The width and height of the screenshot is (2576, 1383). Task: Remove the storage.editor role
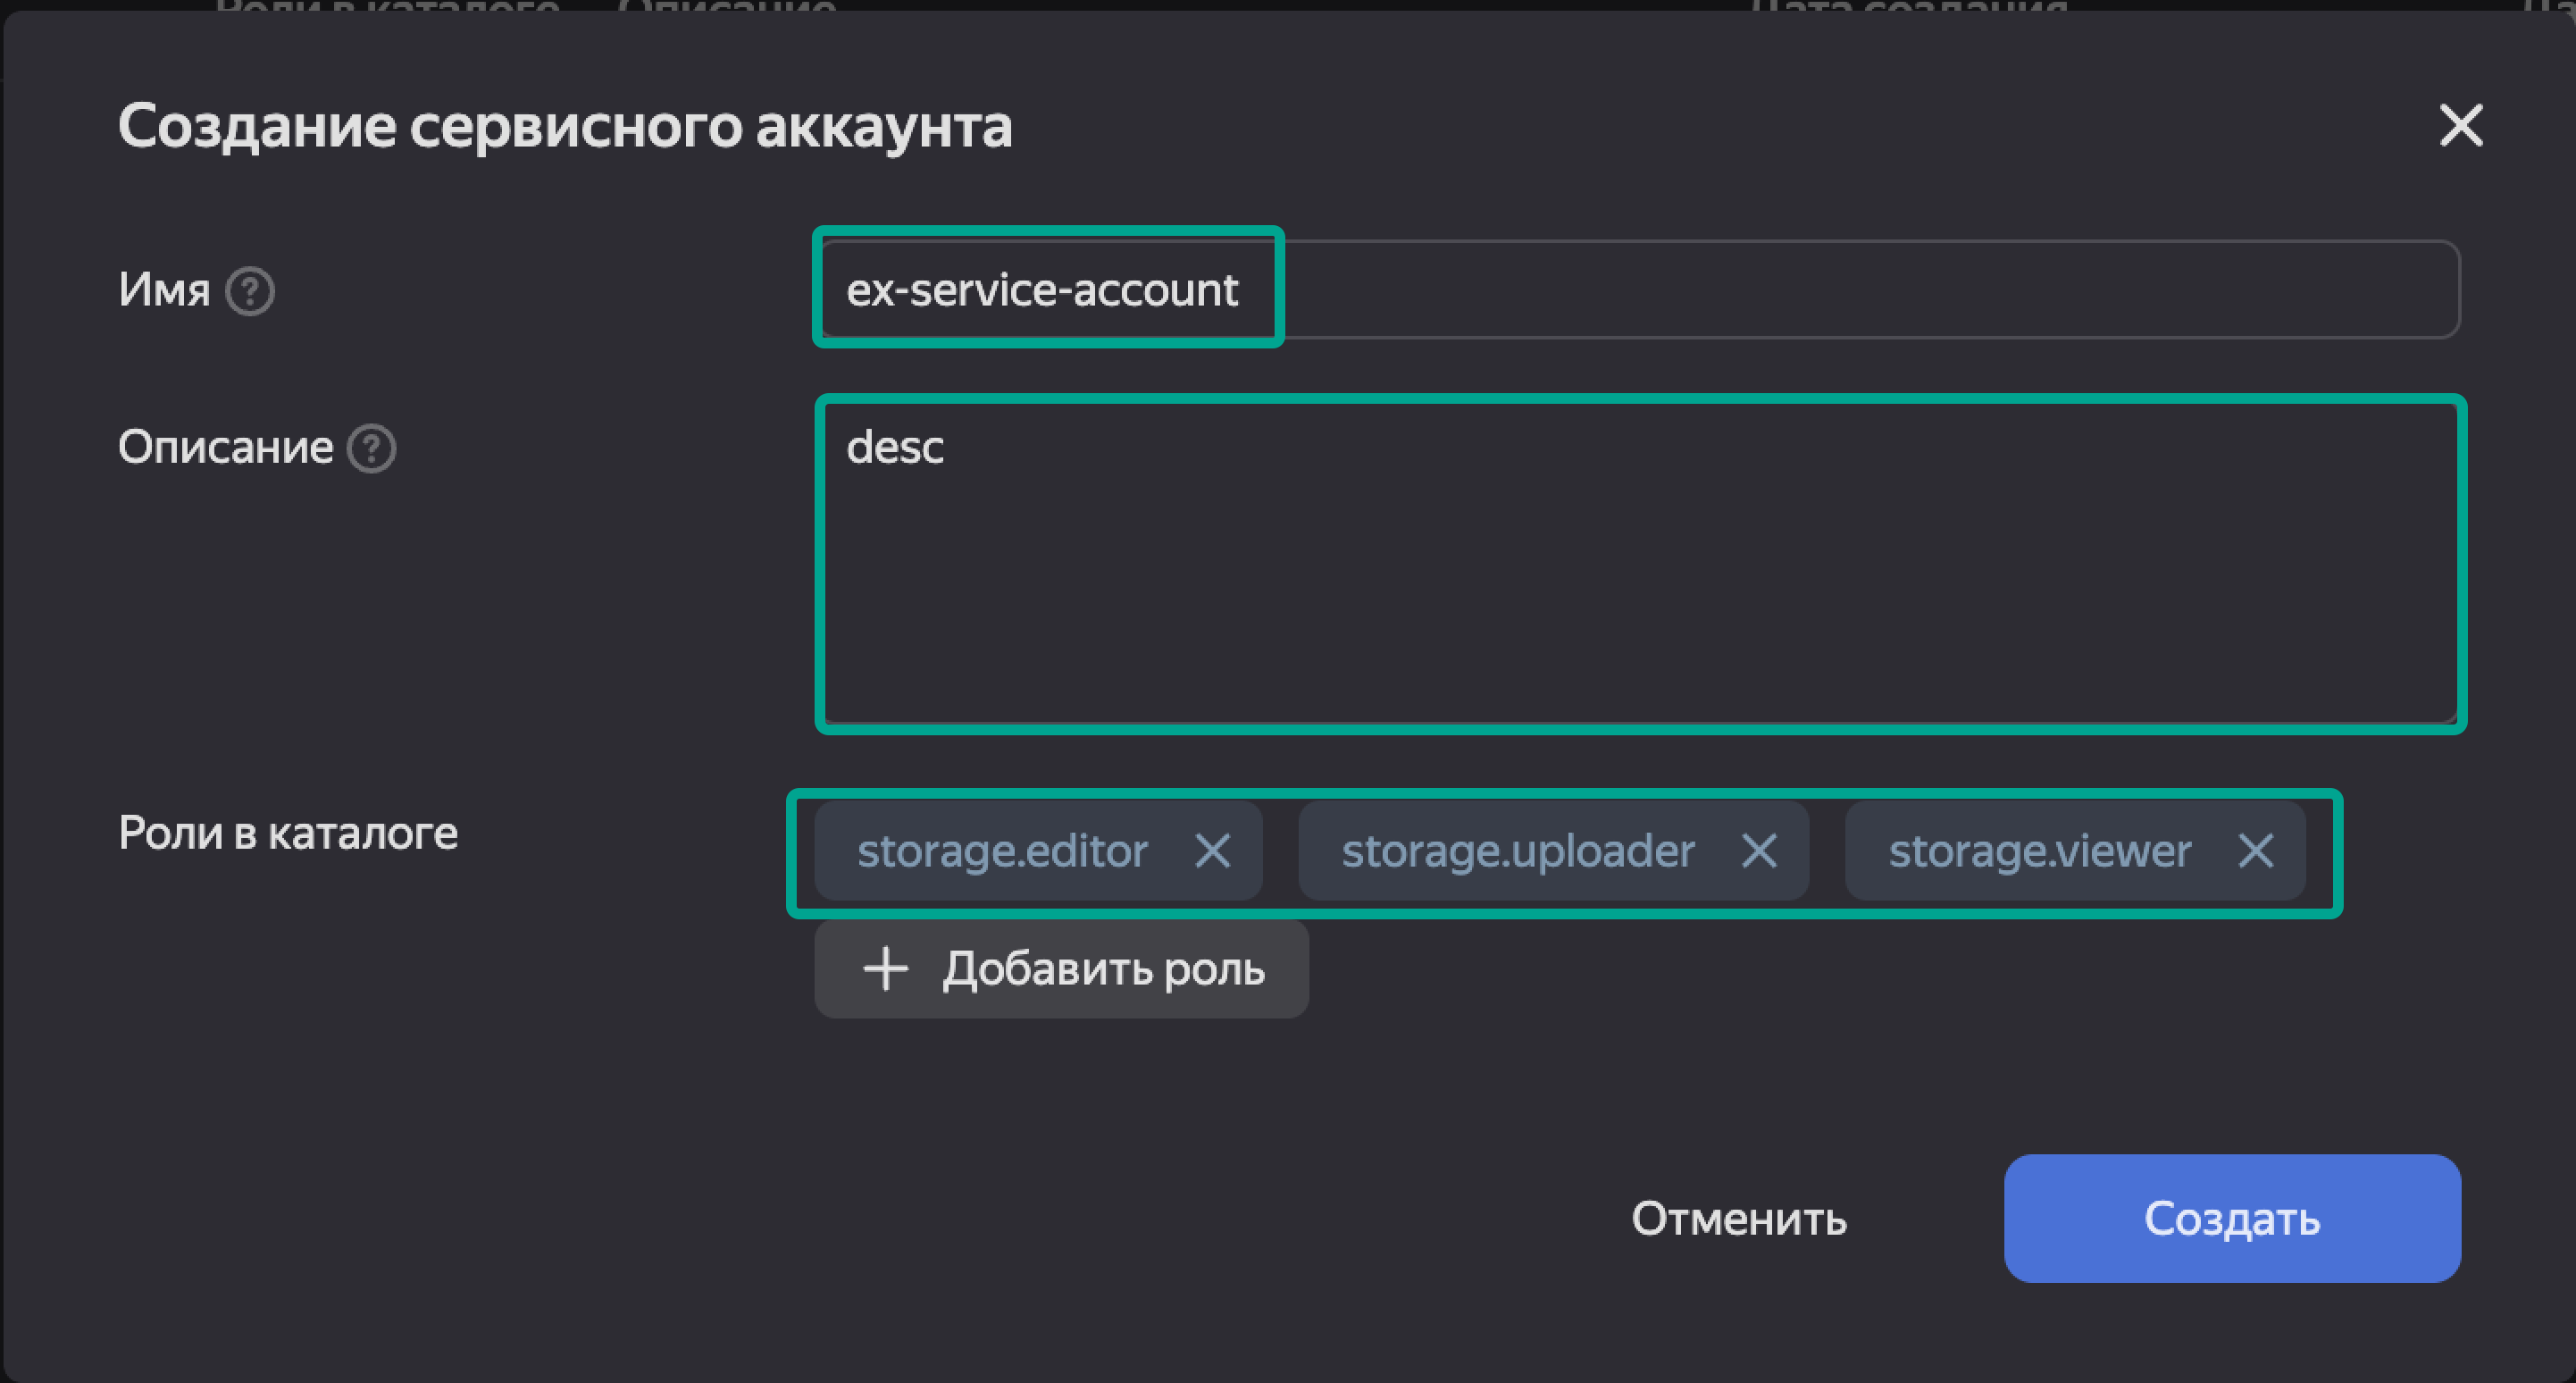[1212, 852]
